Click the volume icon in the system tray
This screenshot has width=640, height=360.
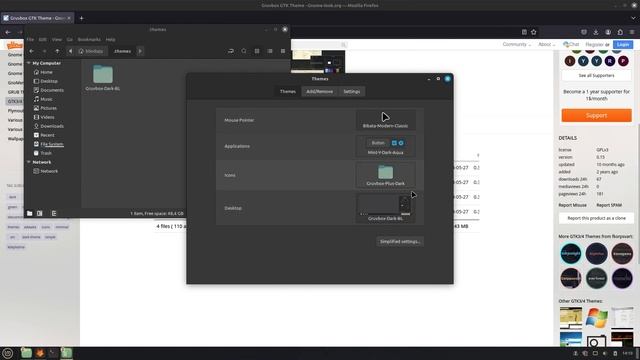605,353
